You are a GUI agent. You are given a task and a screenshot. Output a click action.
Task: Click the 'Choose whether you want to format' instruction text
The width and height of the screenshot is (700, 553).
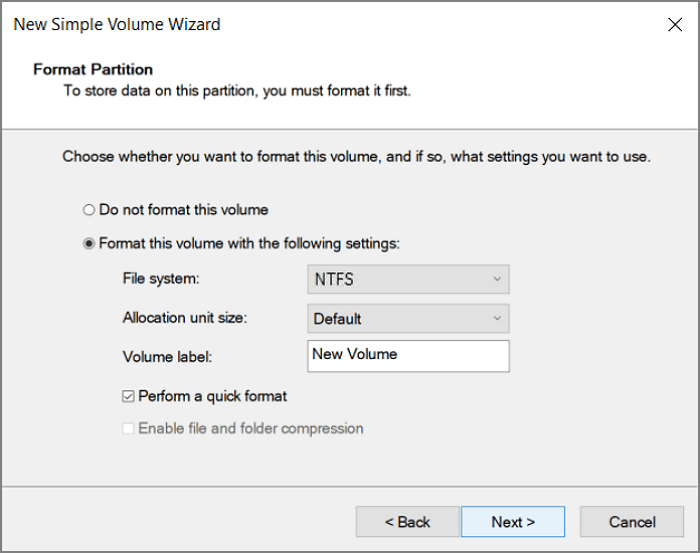click(x=356, y=157)
